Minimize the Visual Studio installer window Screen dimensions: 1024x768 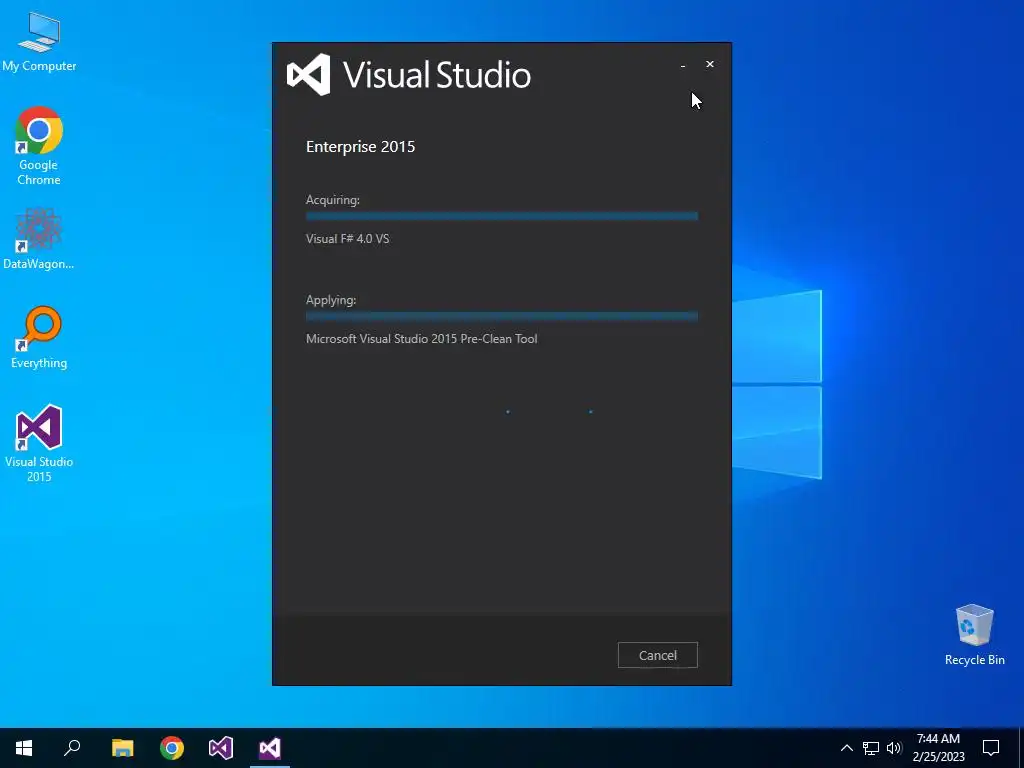pyautogui.click(x=683, y=65)
